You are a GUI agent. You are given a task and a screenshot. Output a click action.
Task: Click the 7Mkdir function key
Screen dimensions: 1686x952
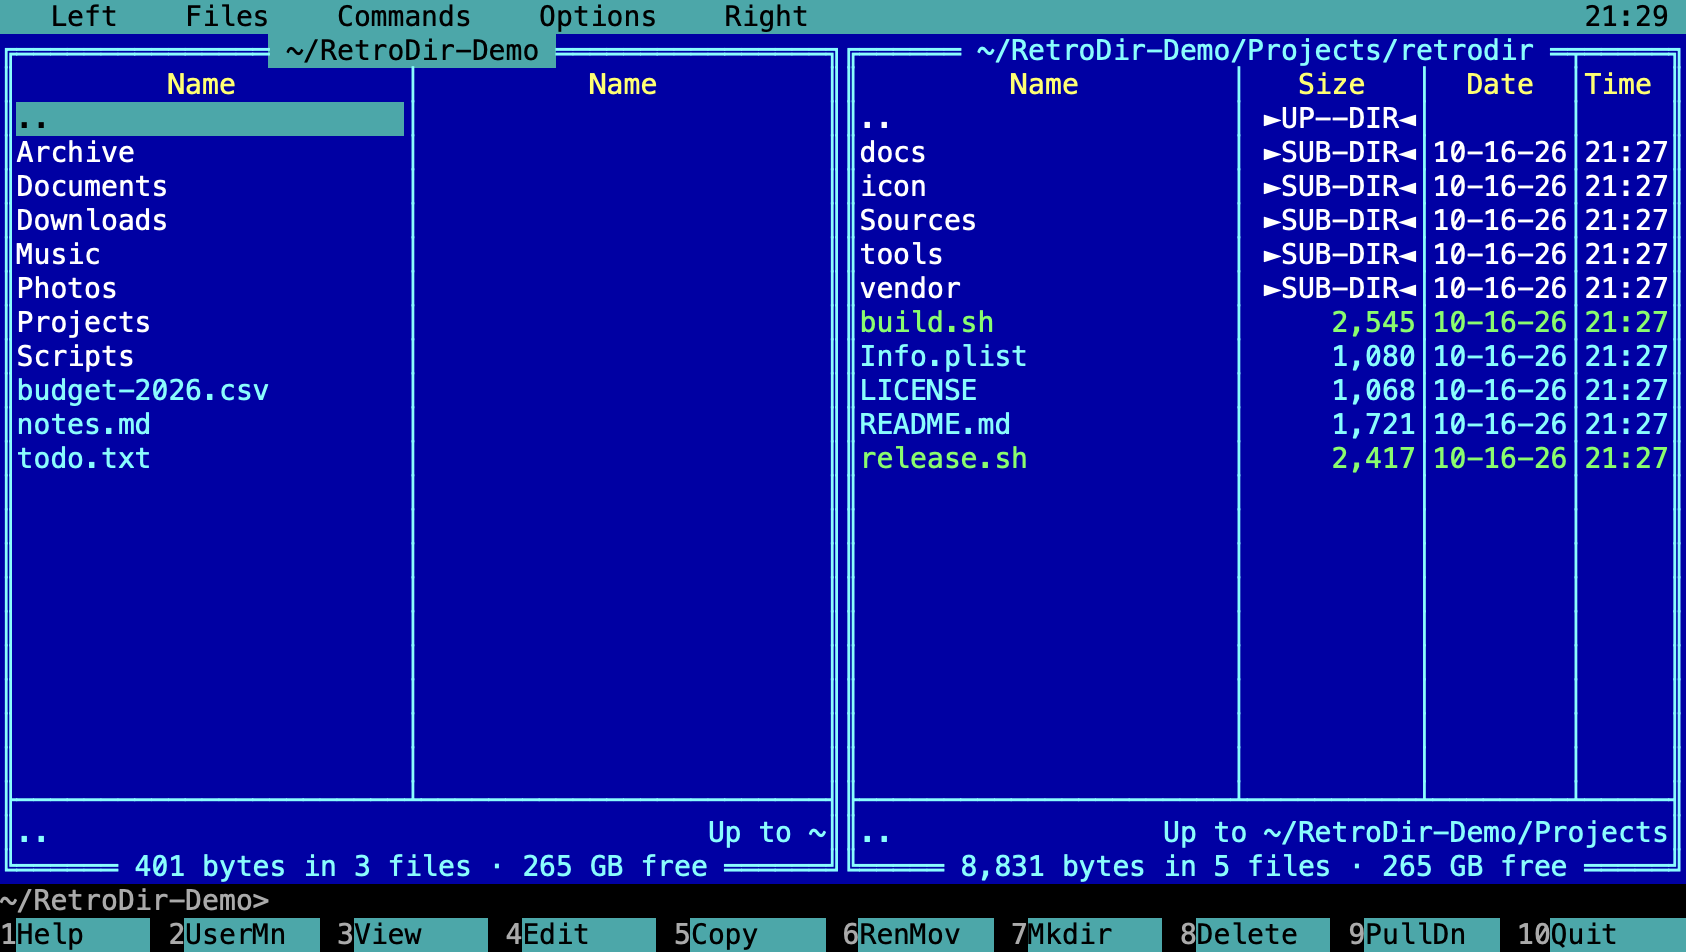1087,934
